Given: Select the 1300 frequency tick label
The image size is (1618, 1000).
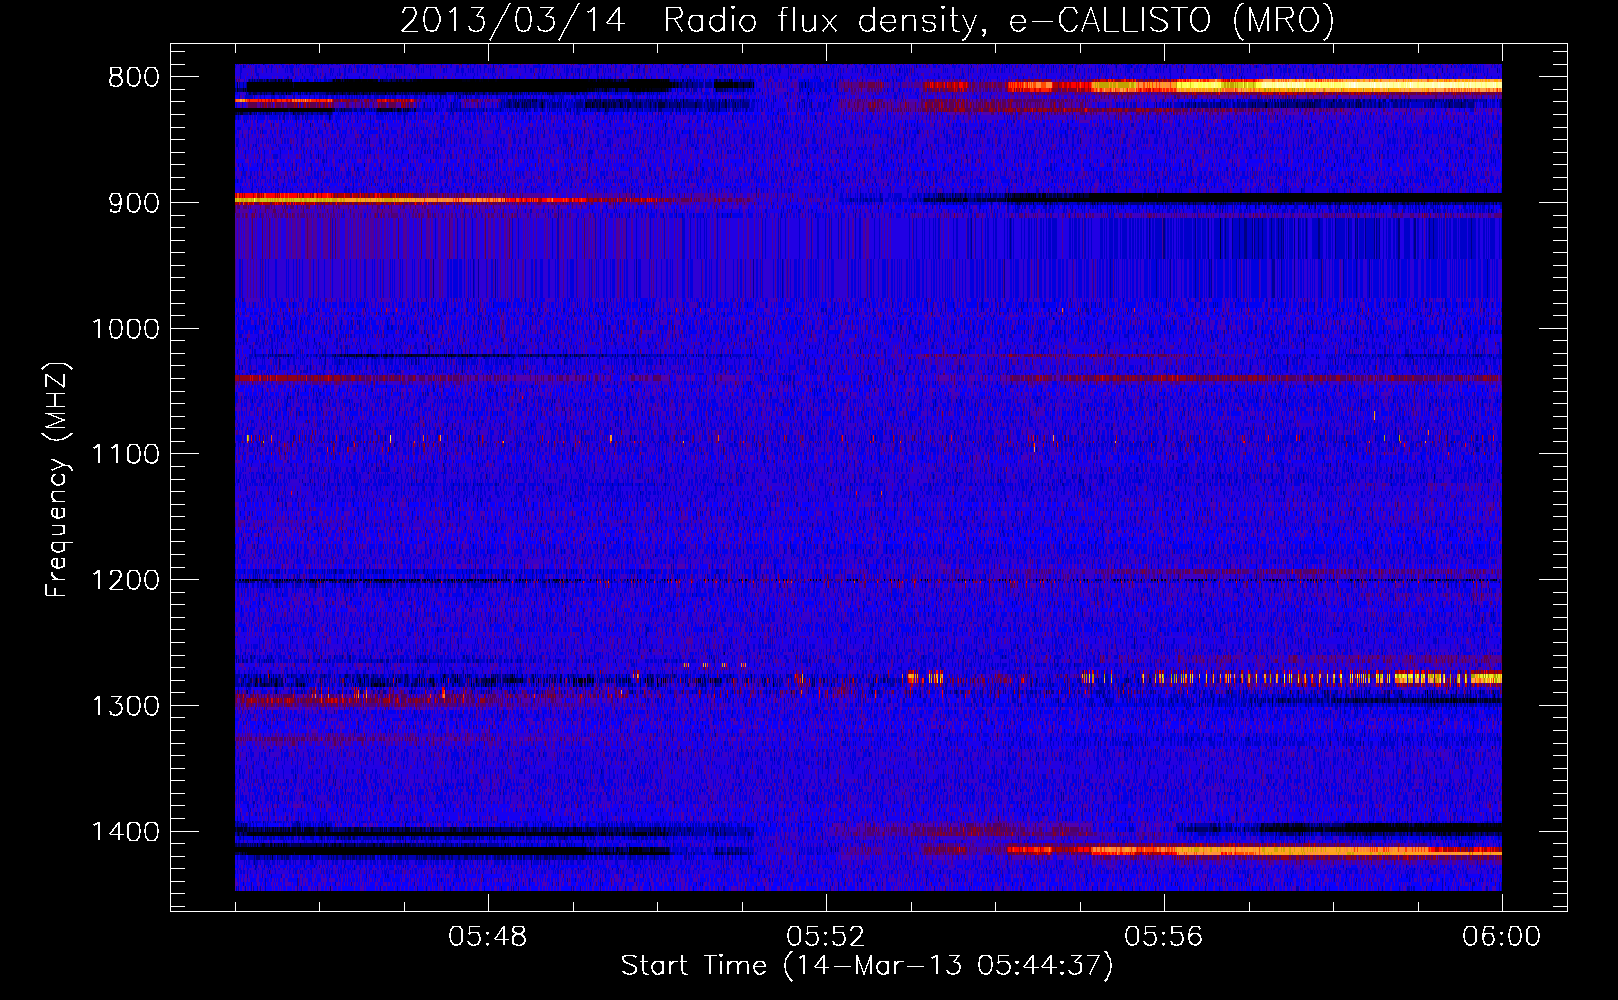Looking at the screenshot, I should pos(126,706).
